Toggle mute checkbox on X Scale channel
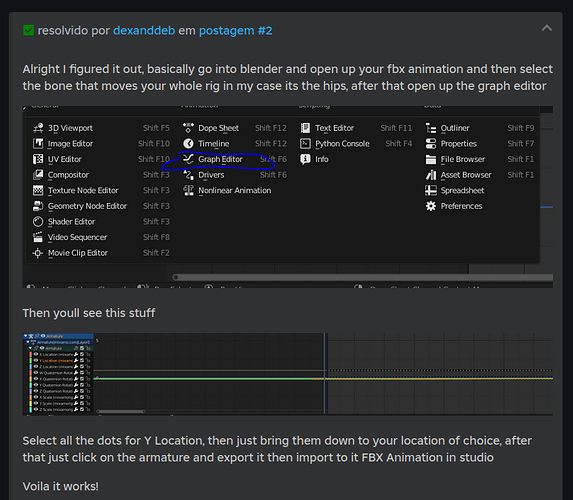Viewport: 573px width, 500px height. pos(82,397)
